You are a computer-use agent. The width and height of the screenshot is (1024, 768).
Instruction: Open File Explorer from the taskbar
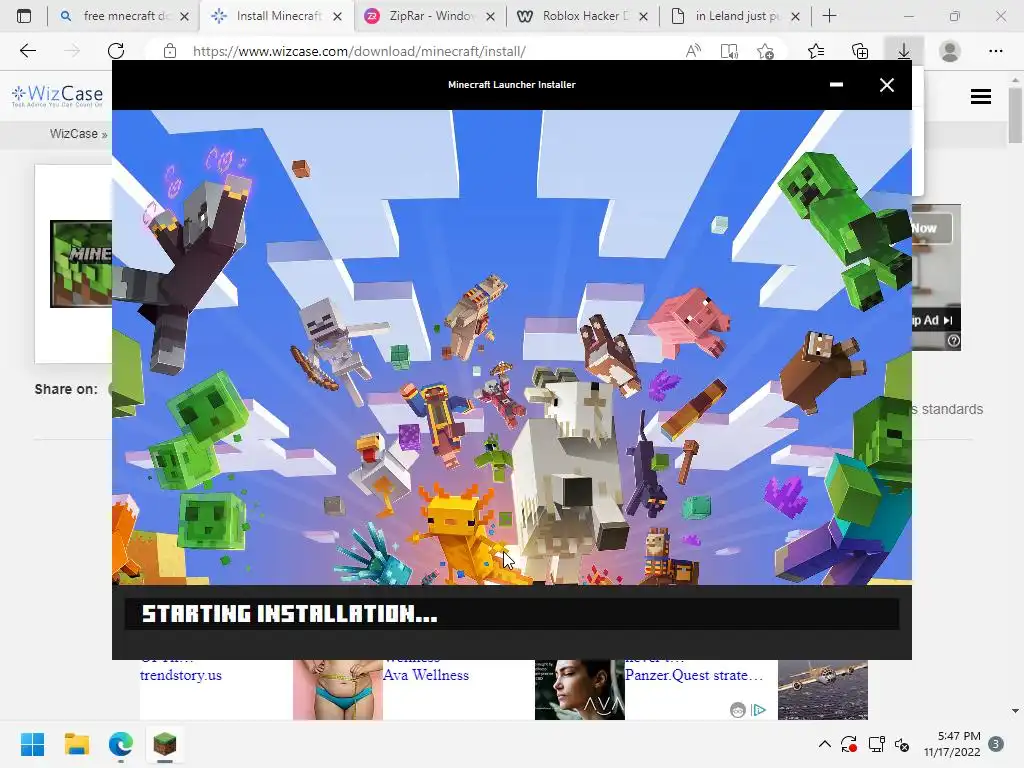(x=76, y=744)
